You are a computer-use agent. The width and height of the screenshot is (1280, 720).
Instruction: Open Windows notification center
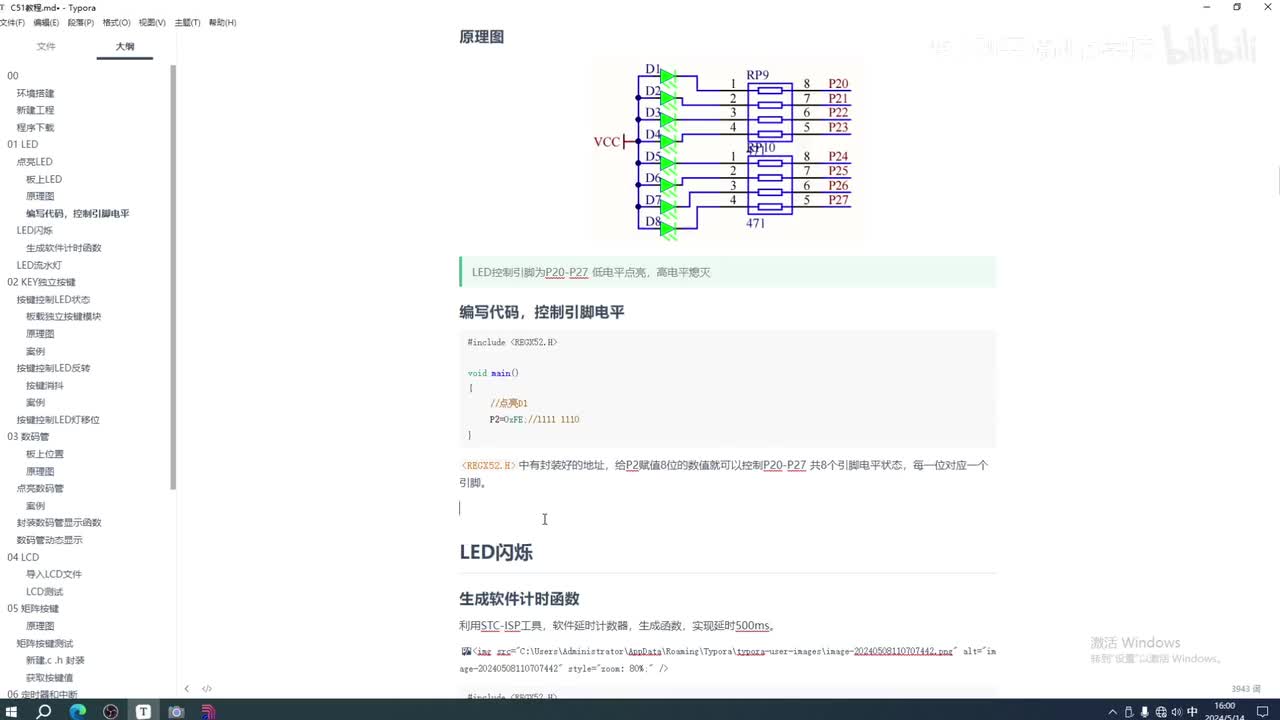pos(1264,712)
